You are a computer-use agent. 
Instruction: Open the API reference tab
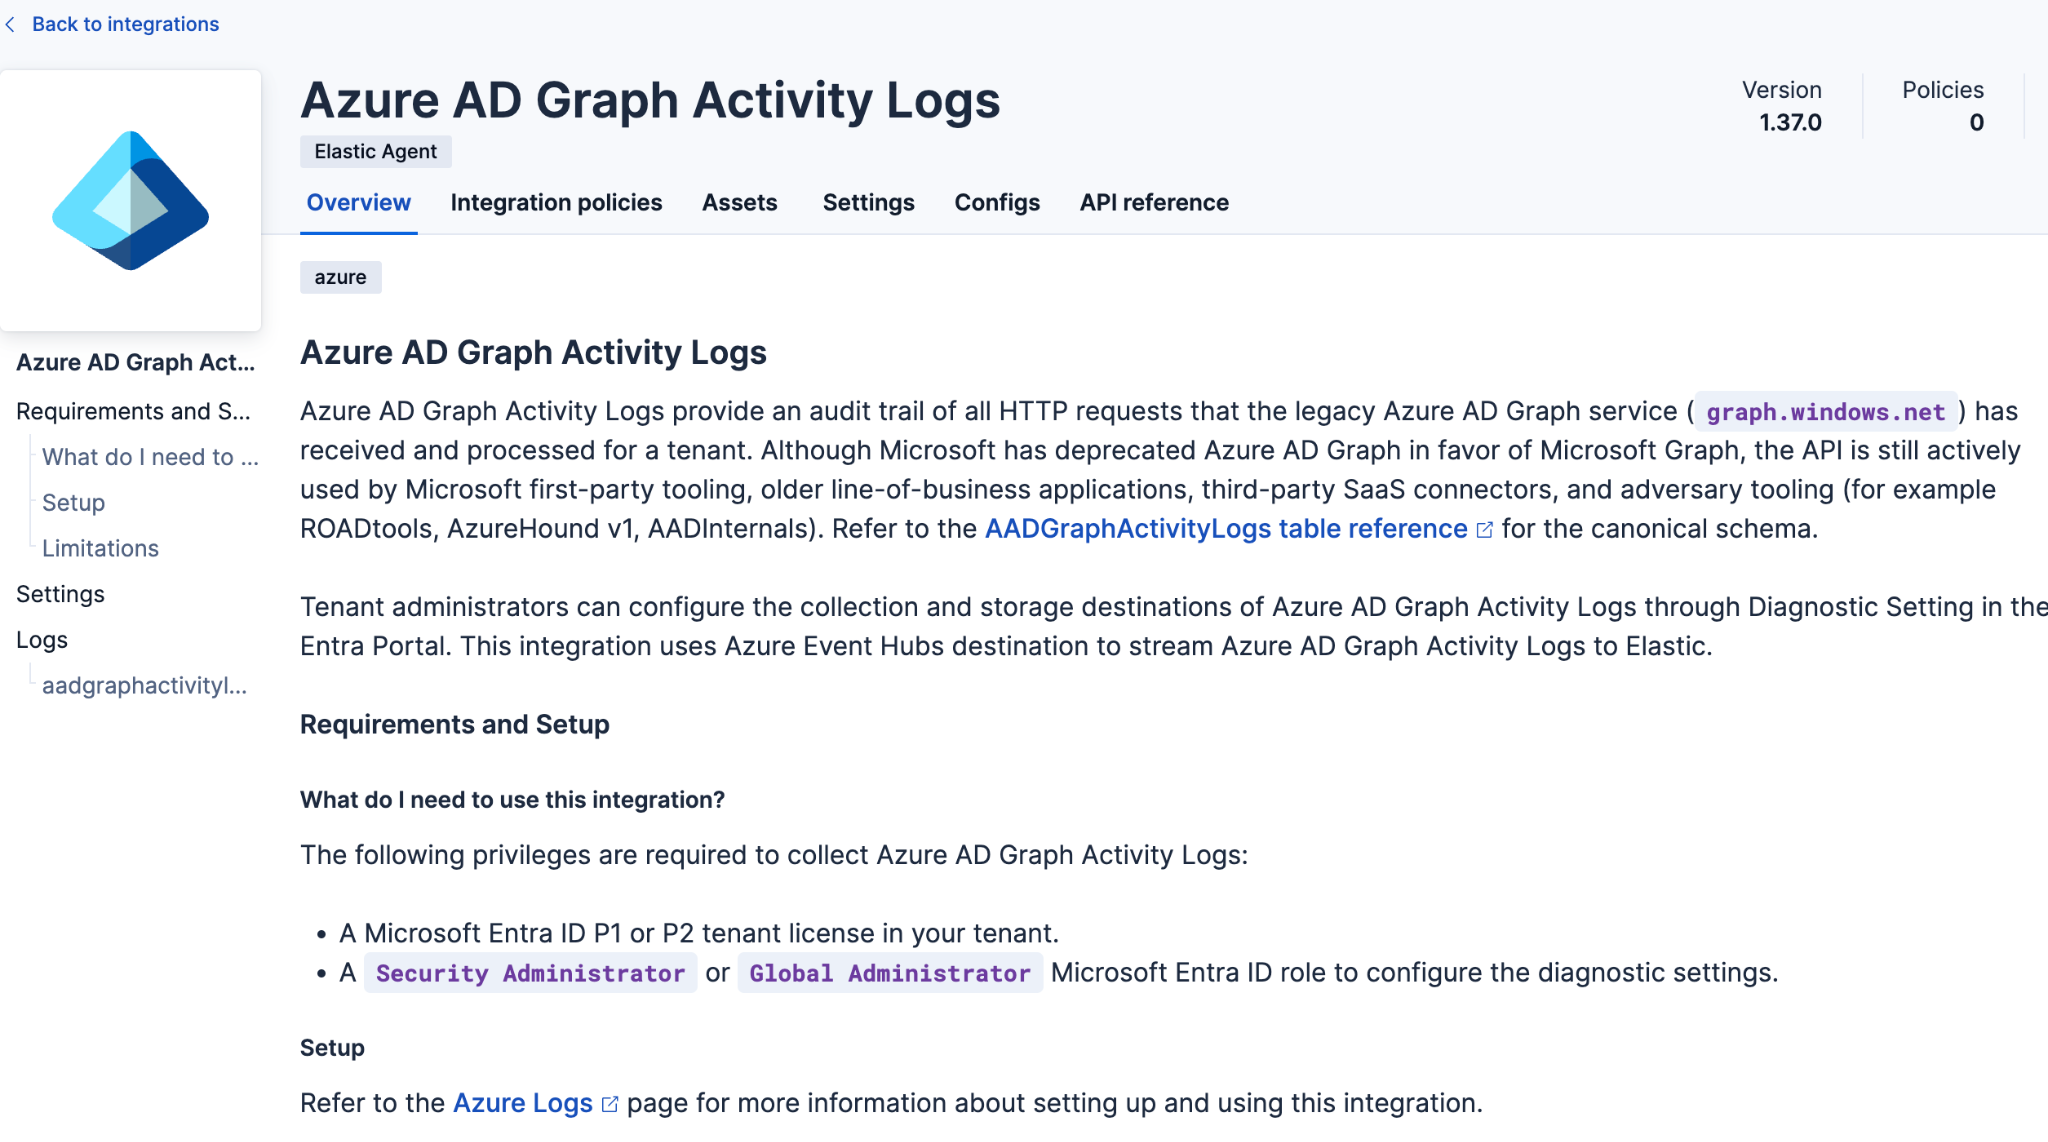click(1154, 203)
